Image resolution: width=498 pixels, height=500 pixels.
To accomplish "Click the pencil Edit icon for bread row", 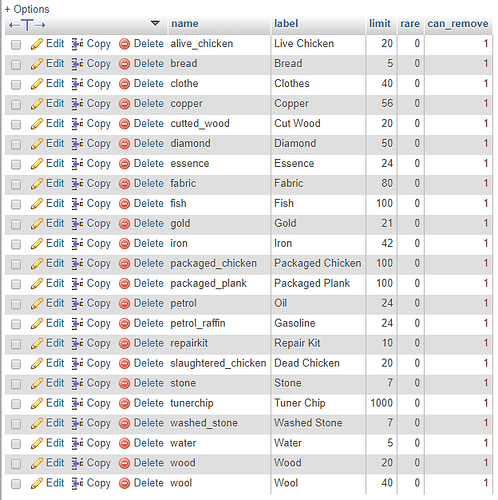I will click(x=37, y=64).
